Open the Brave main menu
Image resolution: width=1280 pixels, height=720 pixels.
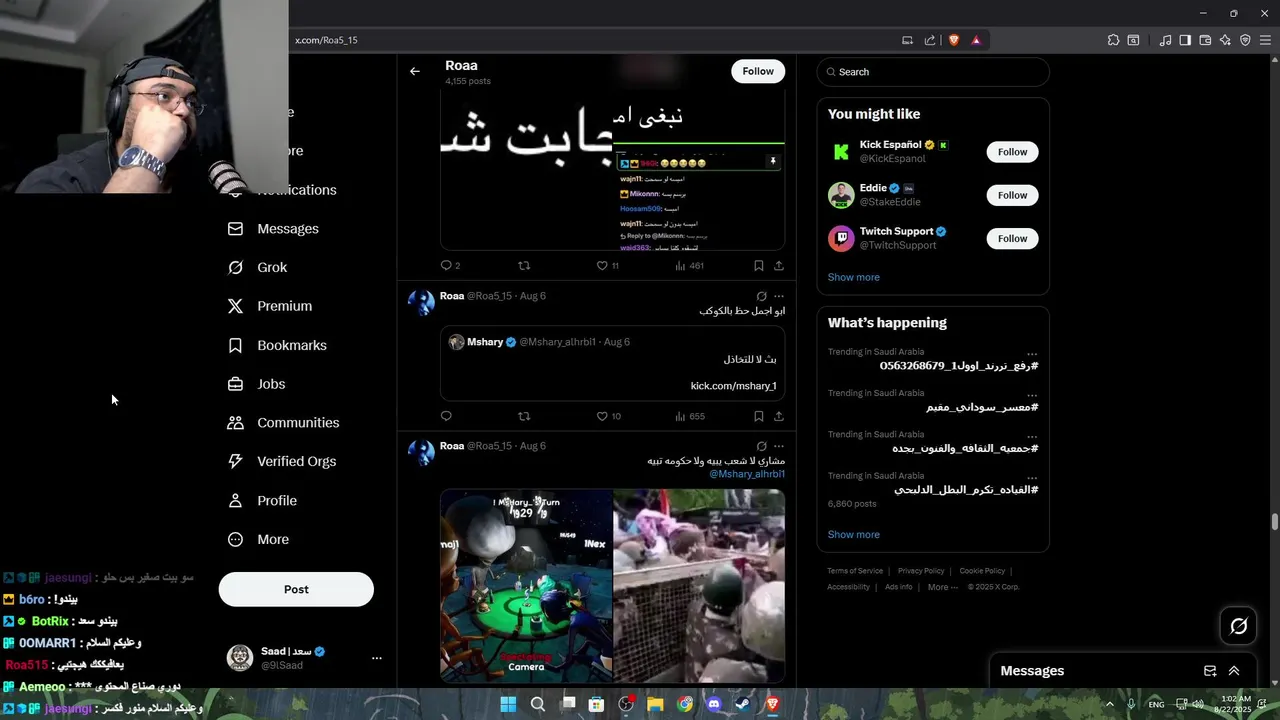1265,40
